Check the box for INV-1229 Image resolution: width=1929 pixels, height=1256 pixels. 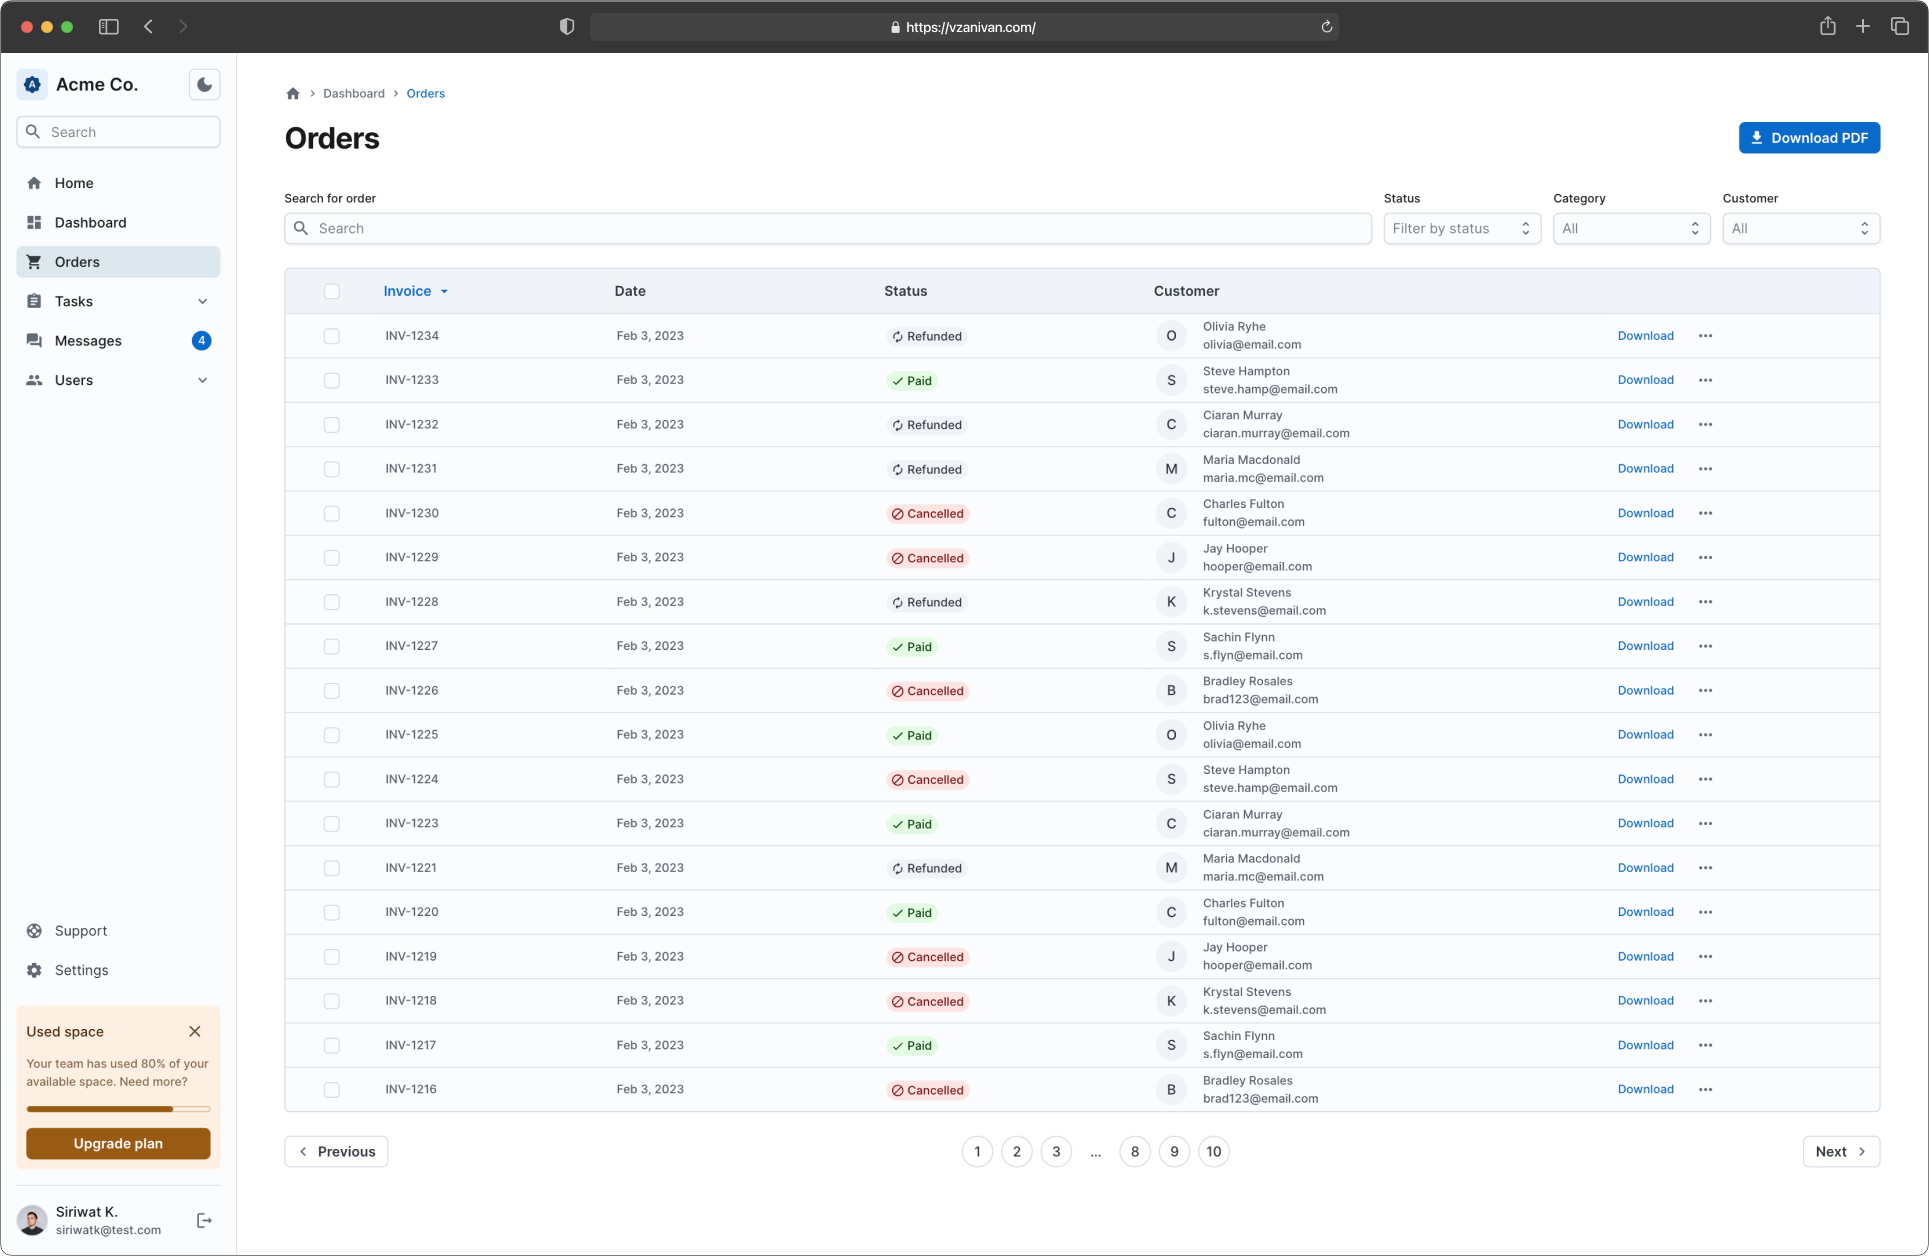pos(332,558)
